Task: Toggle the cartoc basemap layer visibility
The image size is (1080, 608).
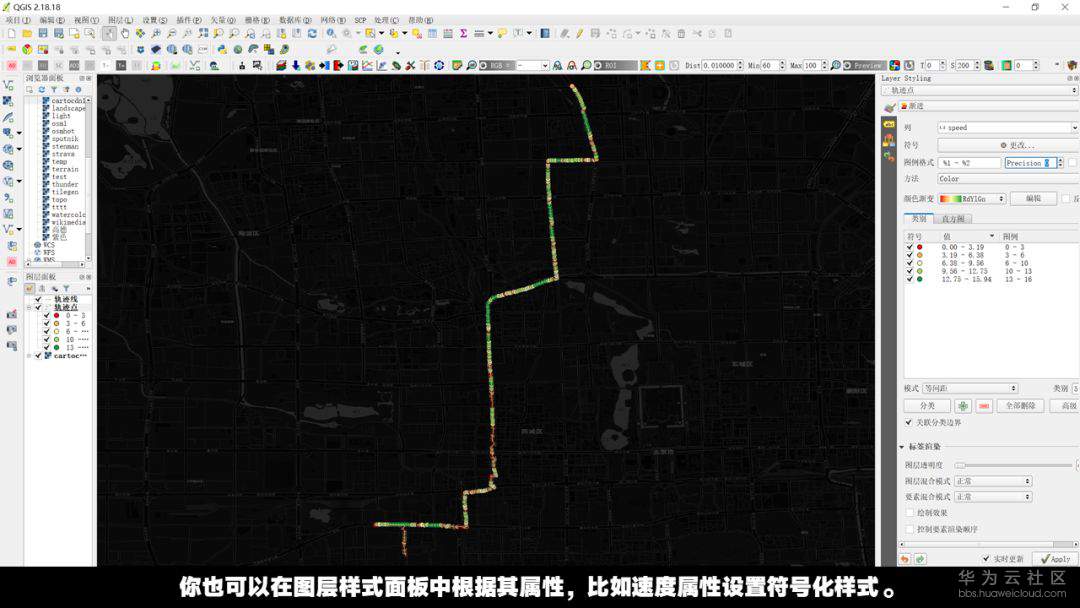Action: coord(39,356)
